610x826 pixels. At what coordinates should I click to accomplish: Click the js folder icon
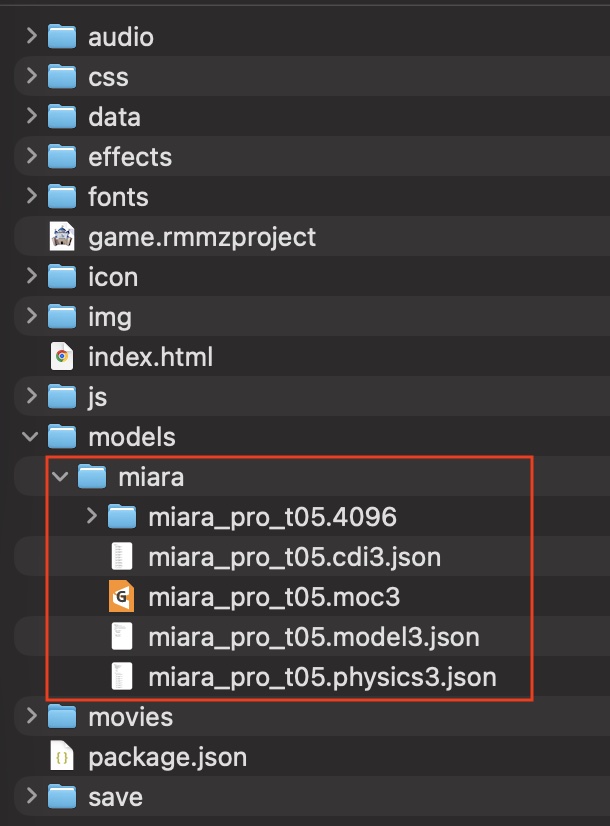tap(62, 397)
